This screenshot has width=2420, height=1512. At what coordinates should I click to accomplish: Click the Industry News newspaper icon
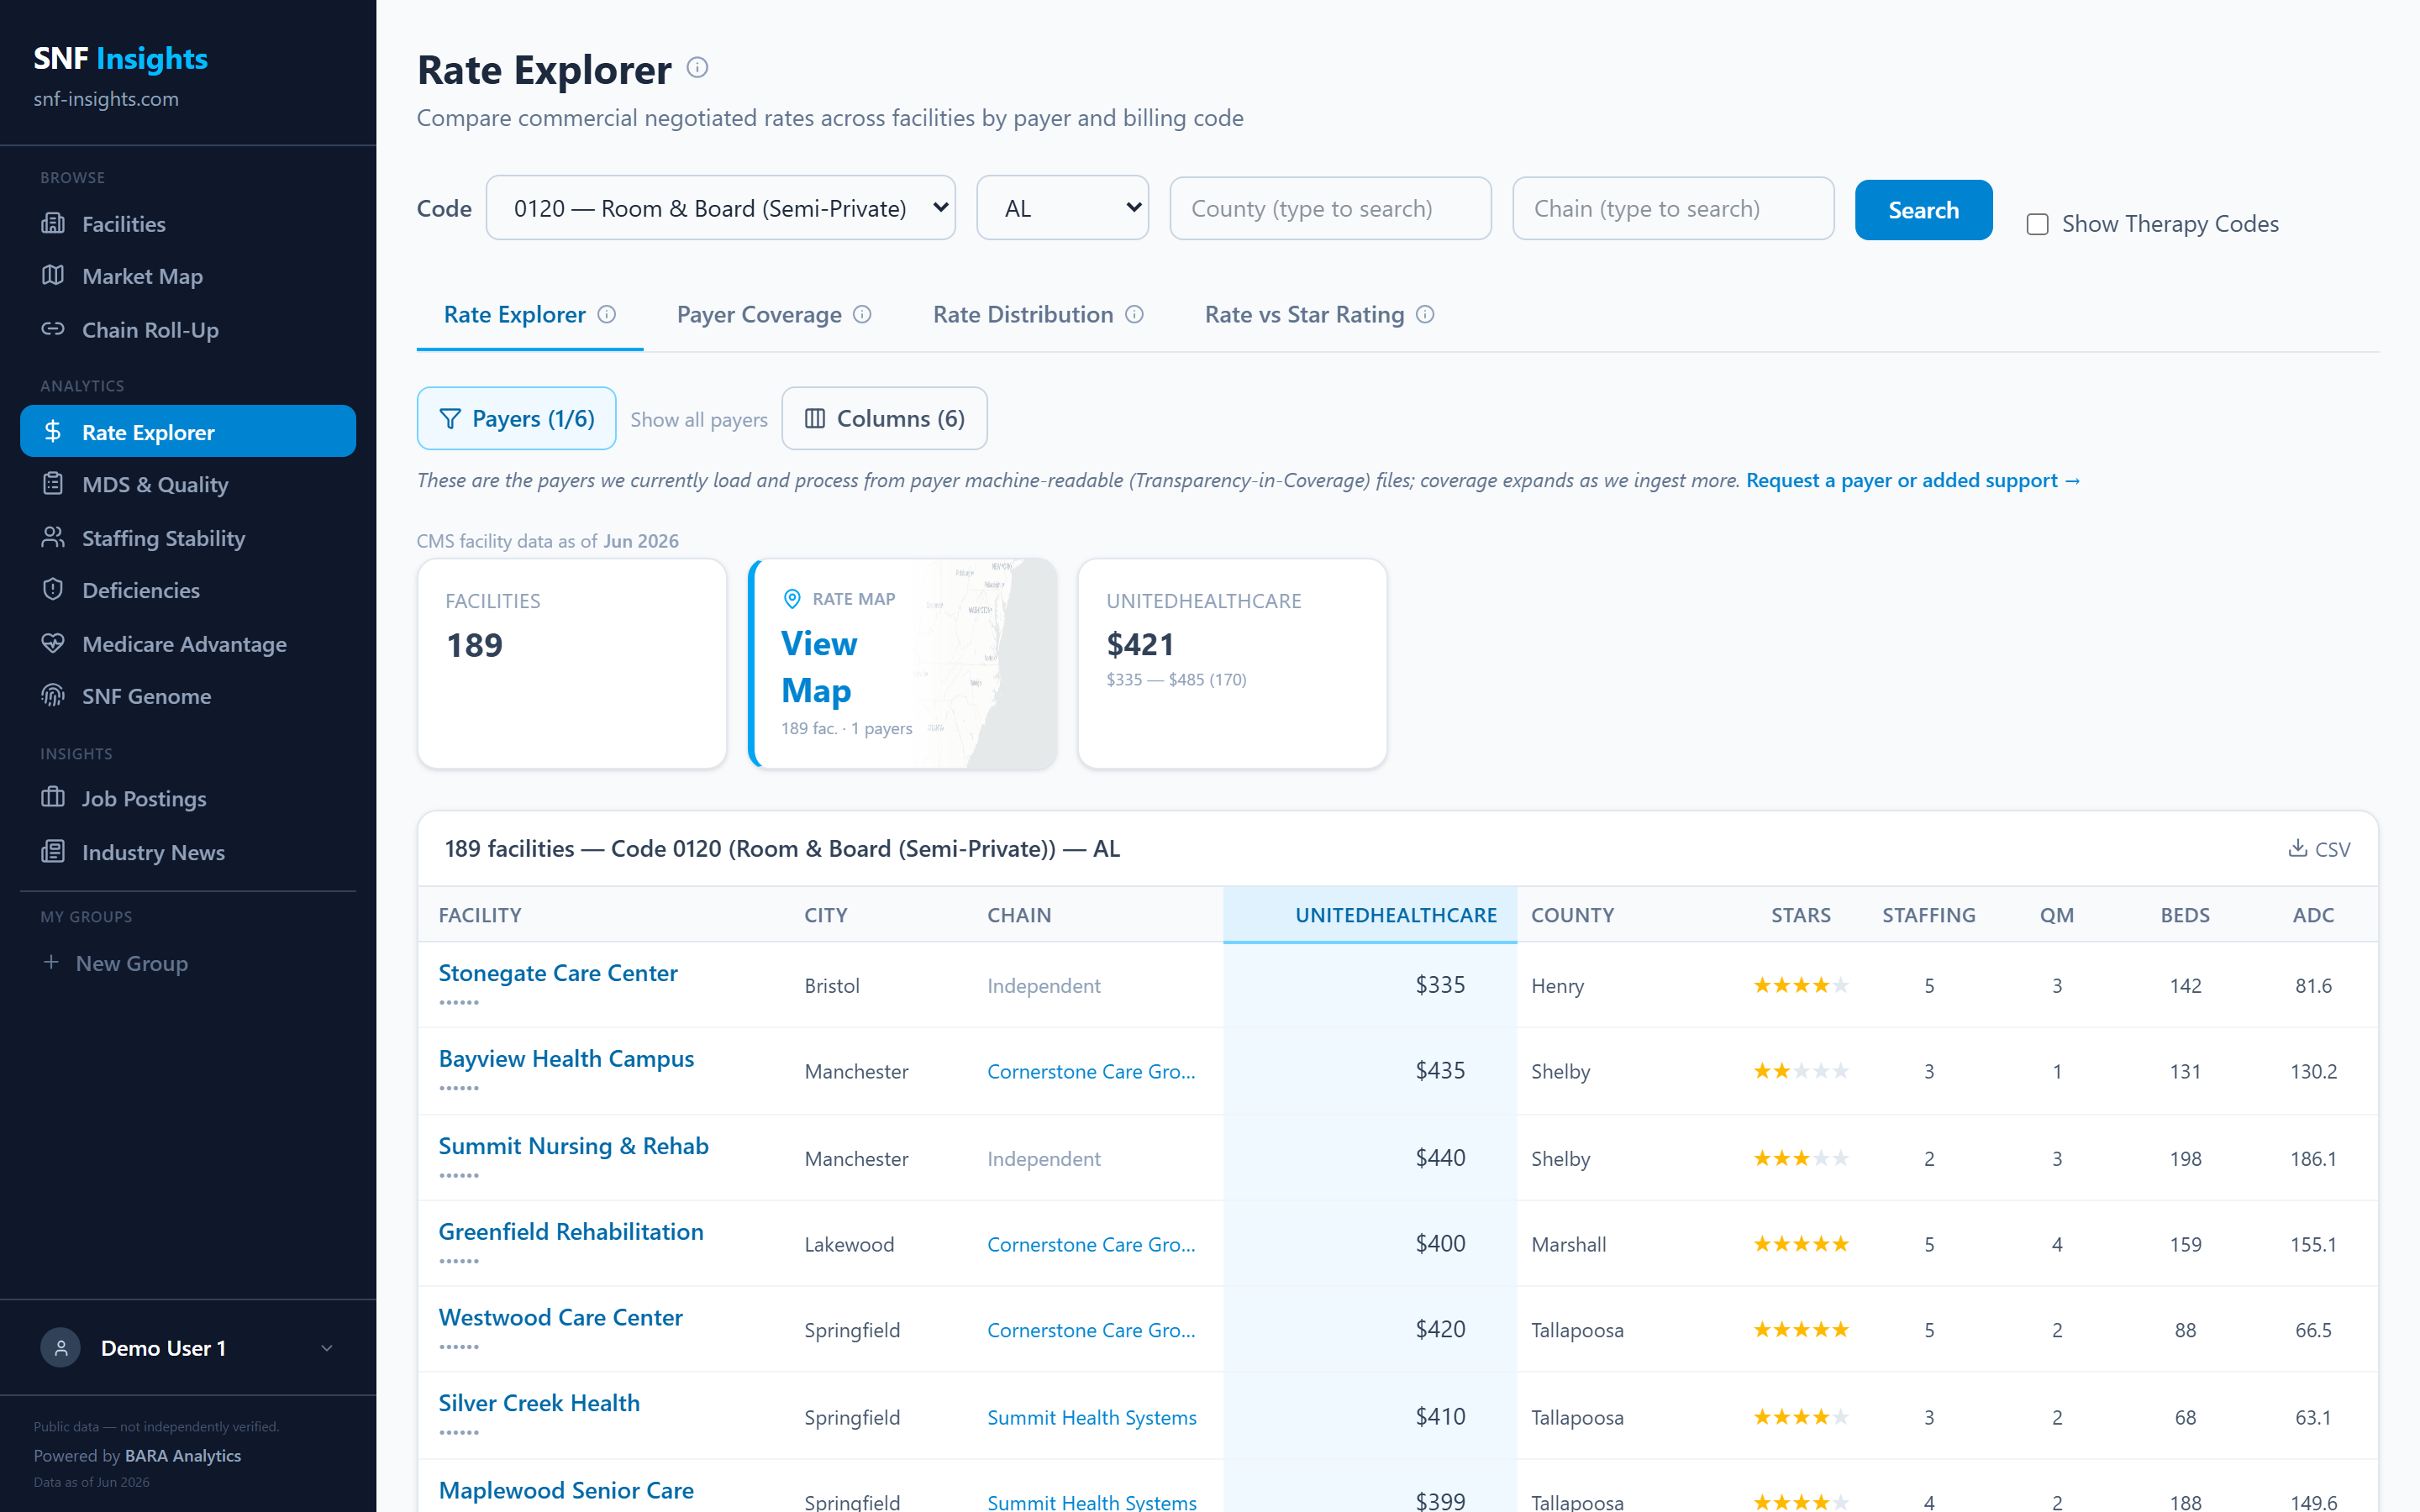click(53, 851)
